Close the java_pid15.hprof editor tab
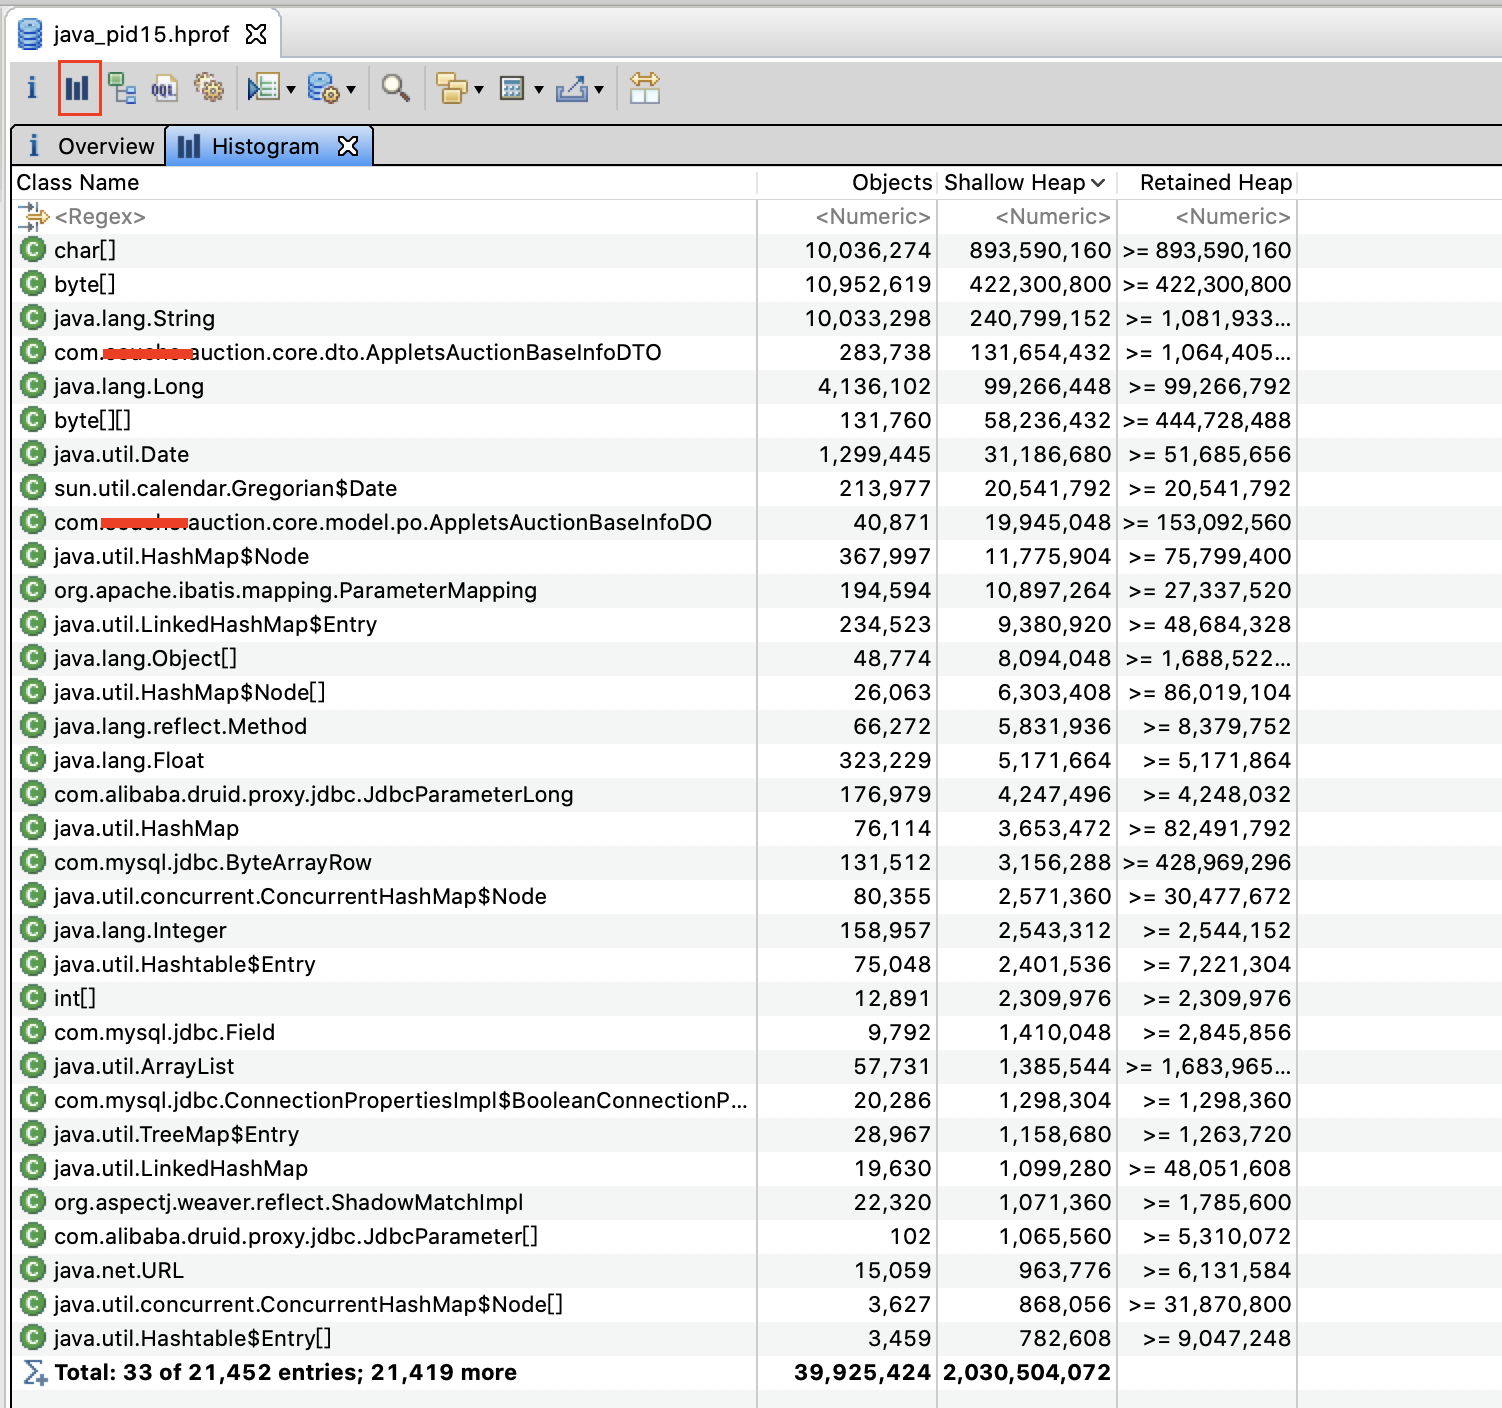This screenshot has width=1502, height=1408. pos(257,34)
